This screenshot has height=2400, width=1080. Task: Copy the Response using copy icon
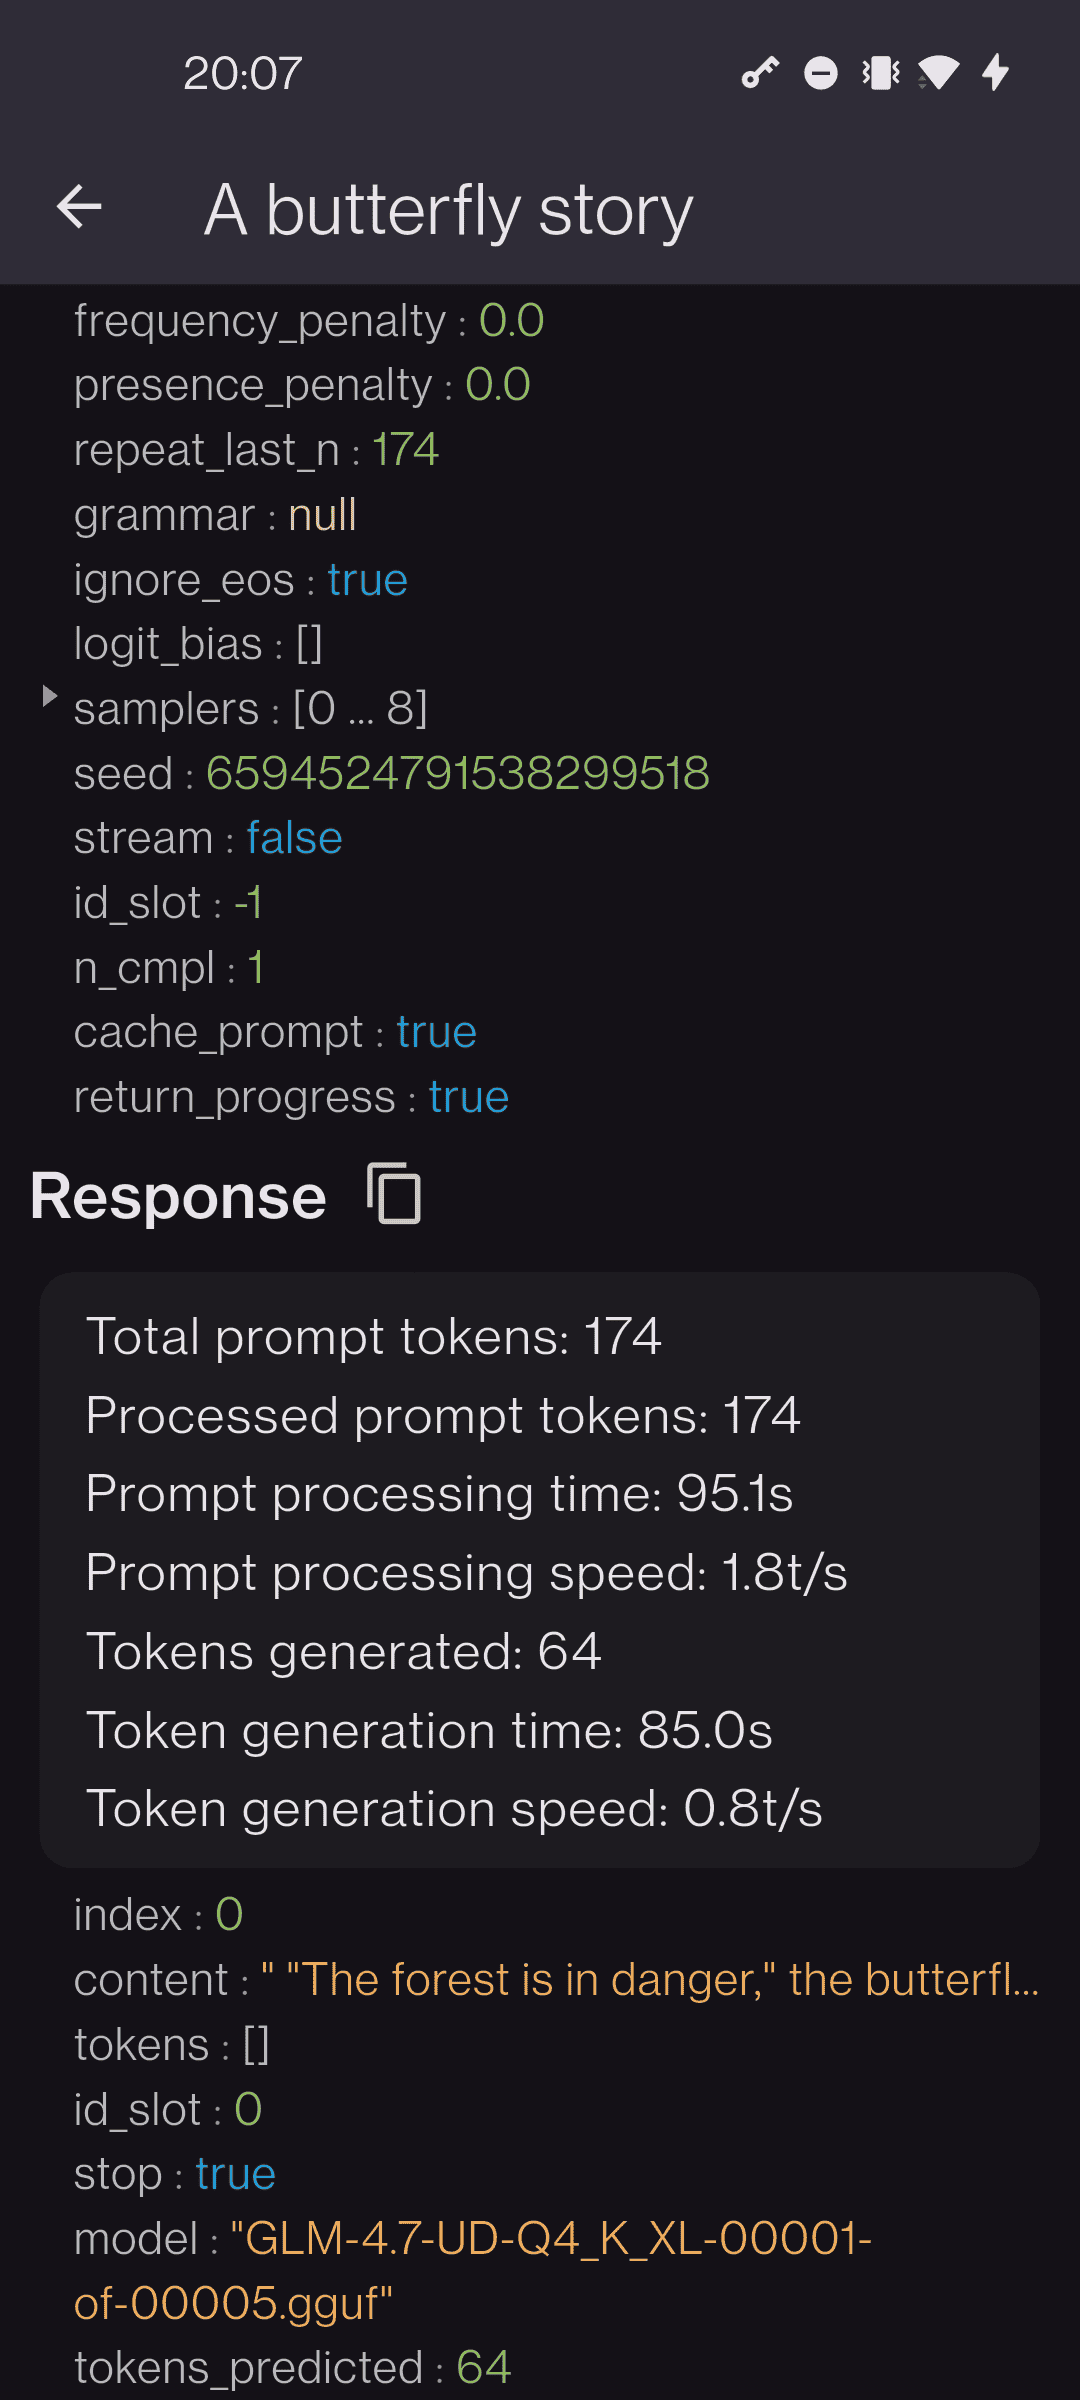pyautogui.click(x=394, y=1194)
